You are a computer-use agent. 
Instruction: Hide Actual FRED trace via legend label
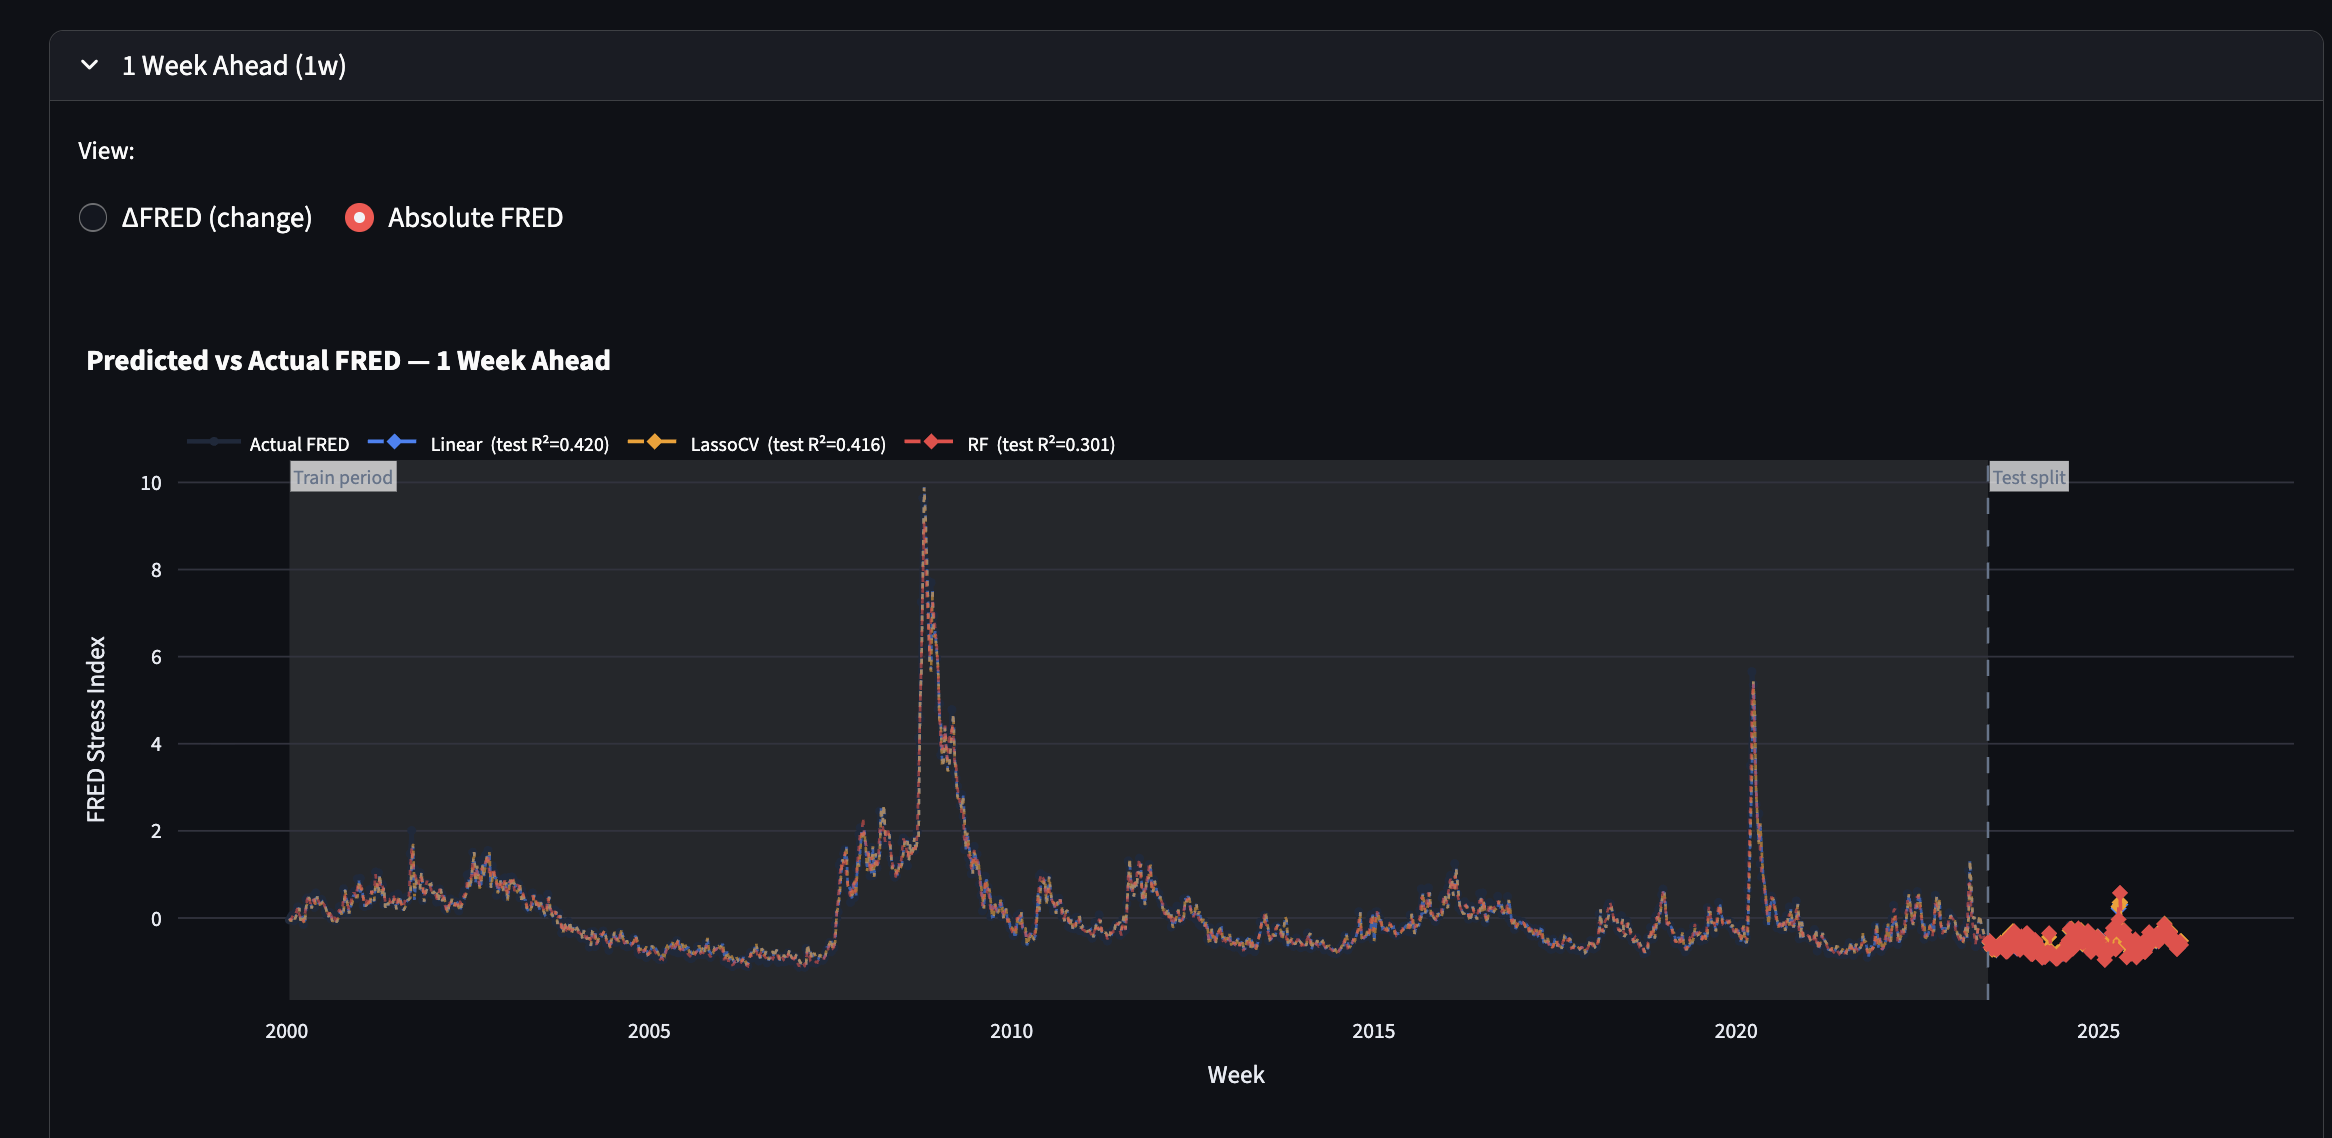point(299,444)
